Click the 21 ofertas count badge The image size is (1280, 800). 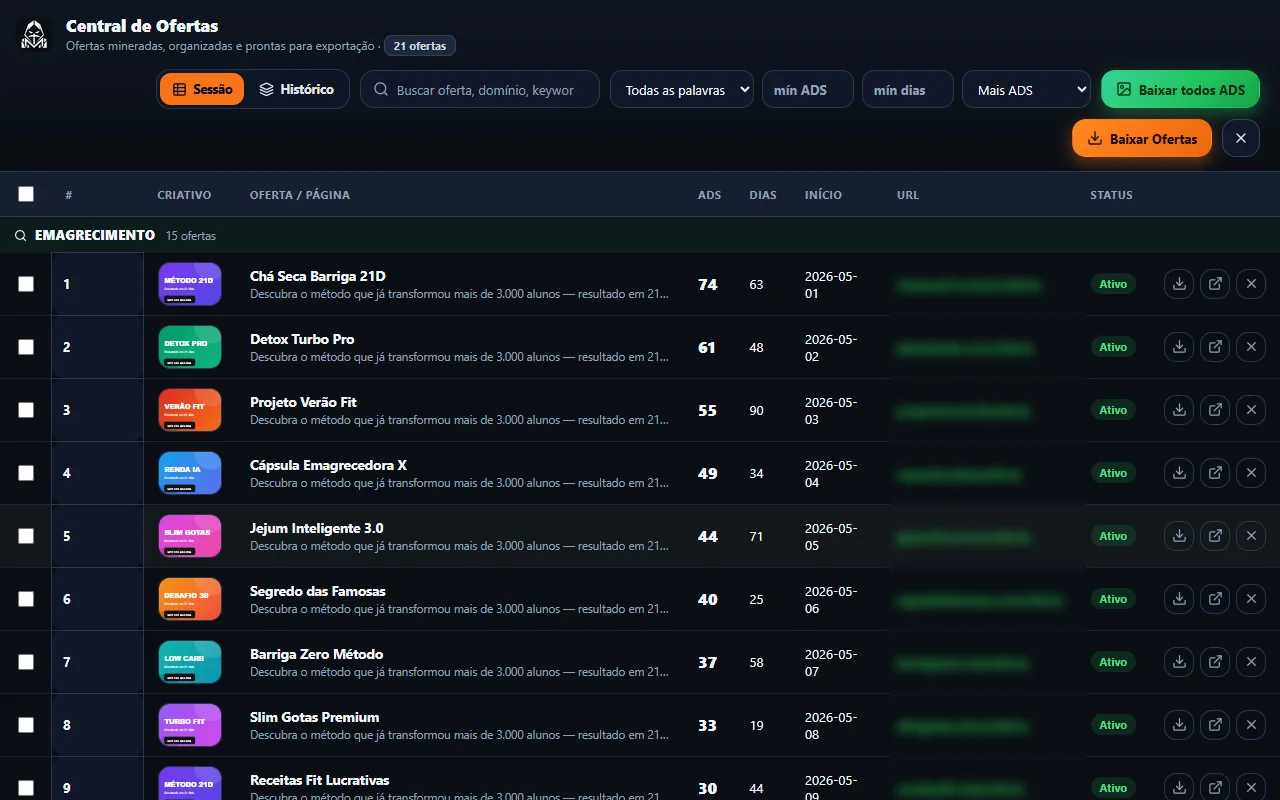420,46
